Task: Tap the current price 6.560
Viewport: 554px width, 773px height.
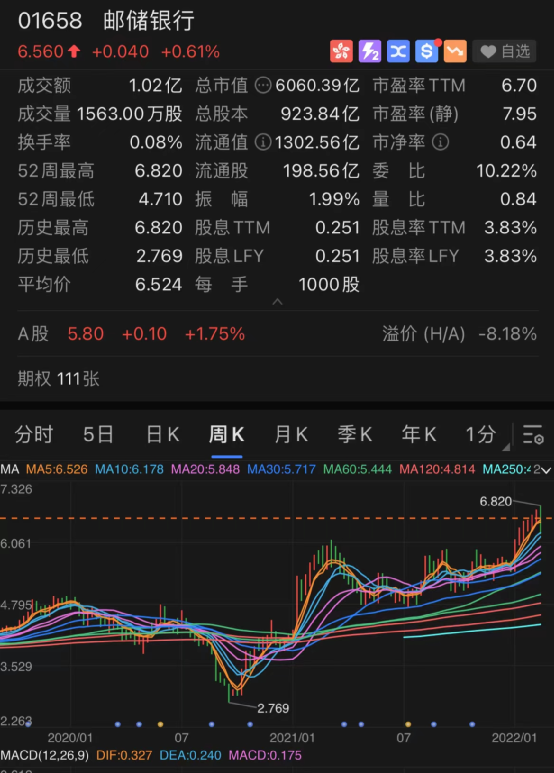Action: click(x=40, y=51)
